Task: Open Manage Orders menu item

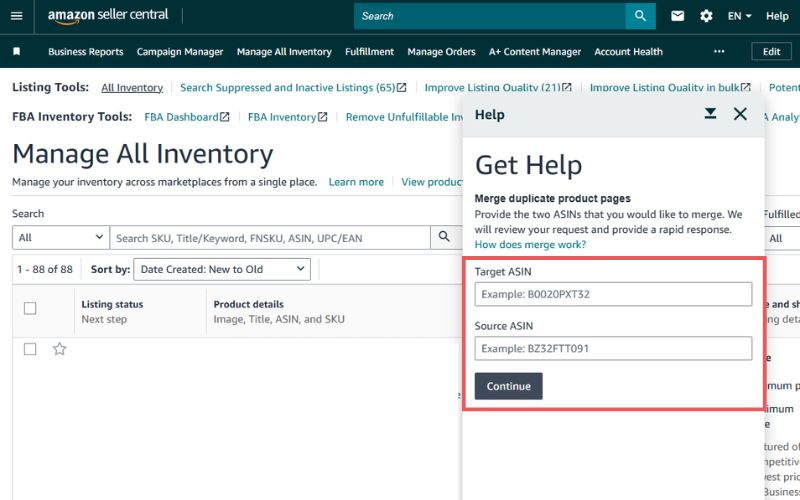Action: tap(441, 52)
